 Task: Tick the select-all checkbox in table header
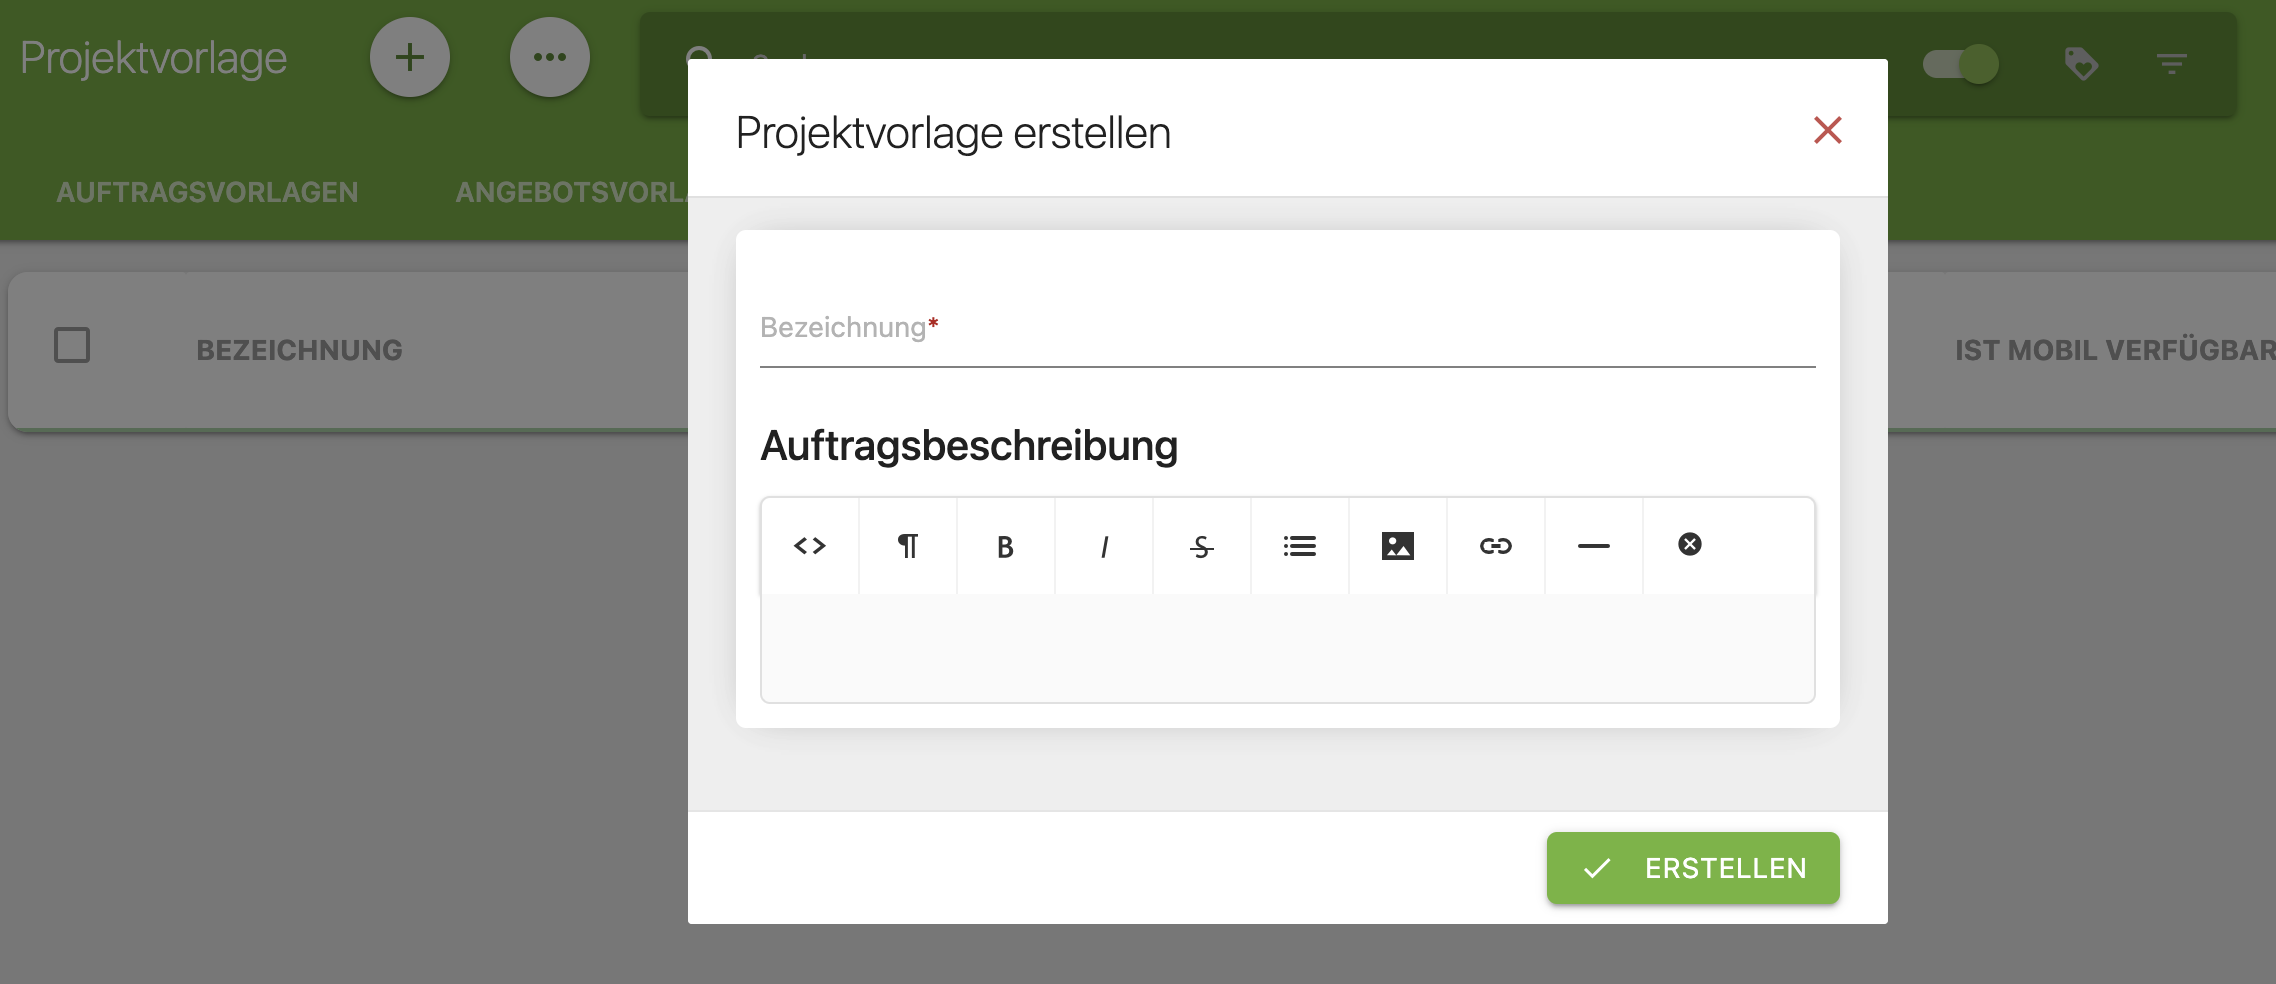72,345
